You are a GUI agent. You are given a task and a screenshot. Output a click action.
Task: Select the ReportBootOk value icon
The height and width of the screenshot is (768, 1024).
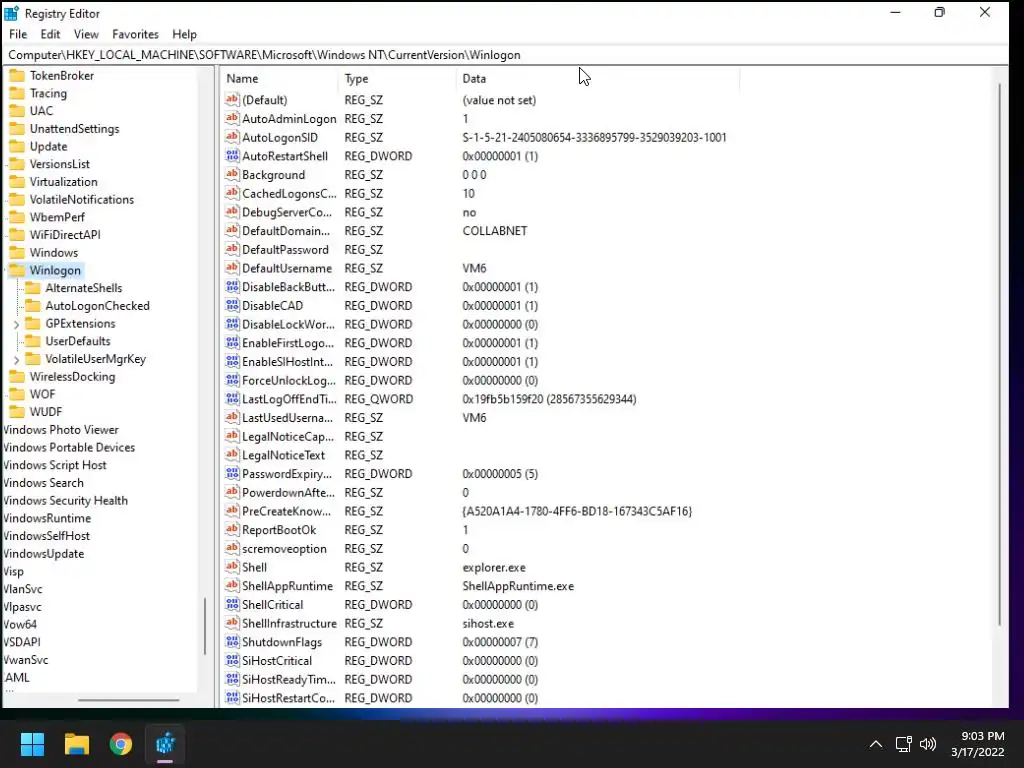[232, 530]
